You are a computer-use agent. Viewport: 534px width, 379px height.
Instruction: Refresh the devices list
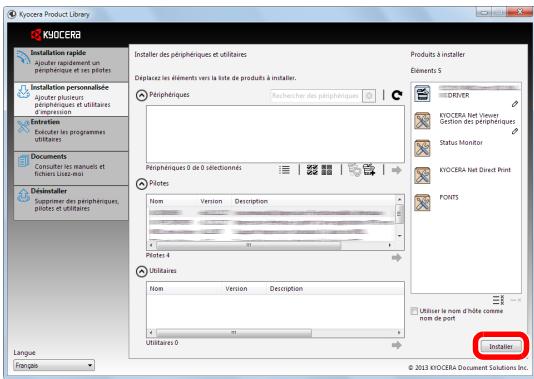pos(397,95)
